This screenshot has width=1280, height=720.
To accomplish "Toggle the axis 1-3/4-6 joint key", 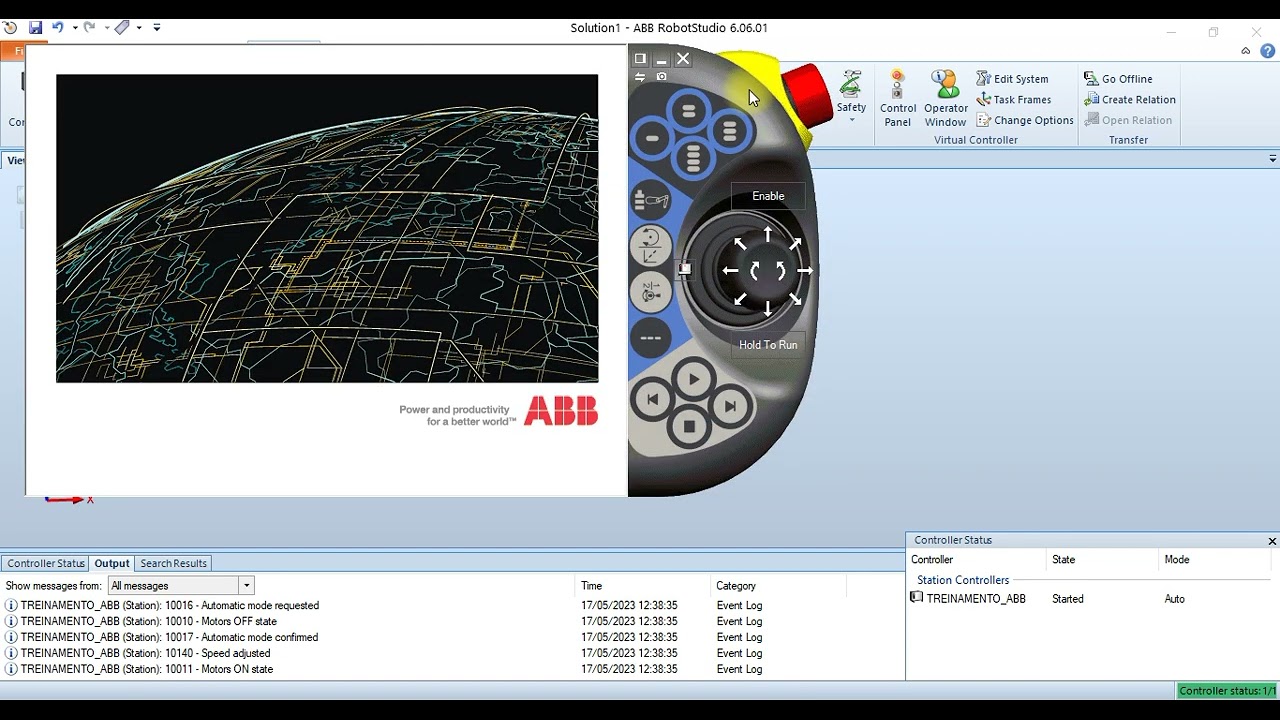I will [x=650, y=292].
